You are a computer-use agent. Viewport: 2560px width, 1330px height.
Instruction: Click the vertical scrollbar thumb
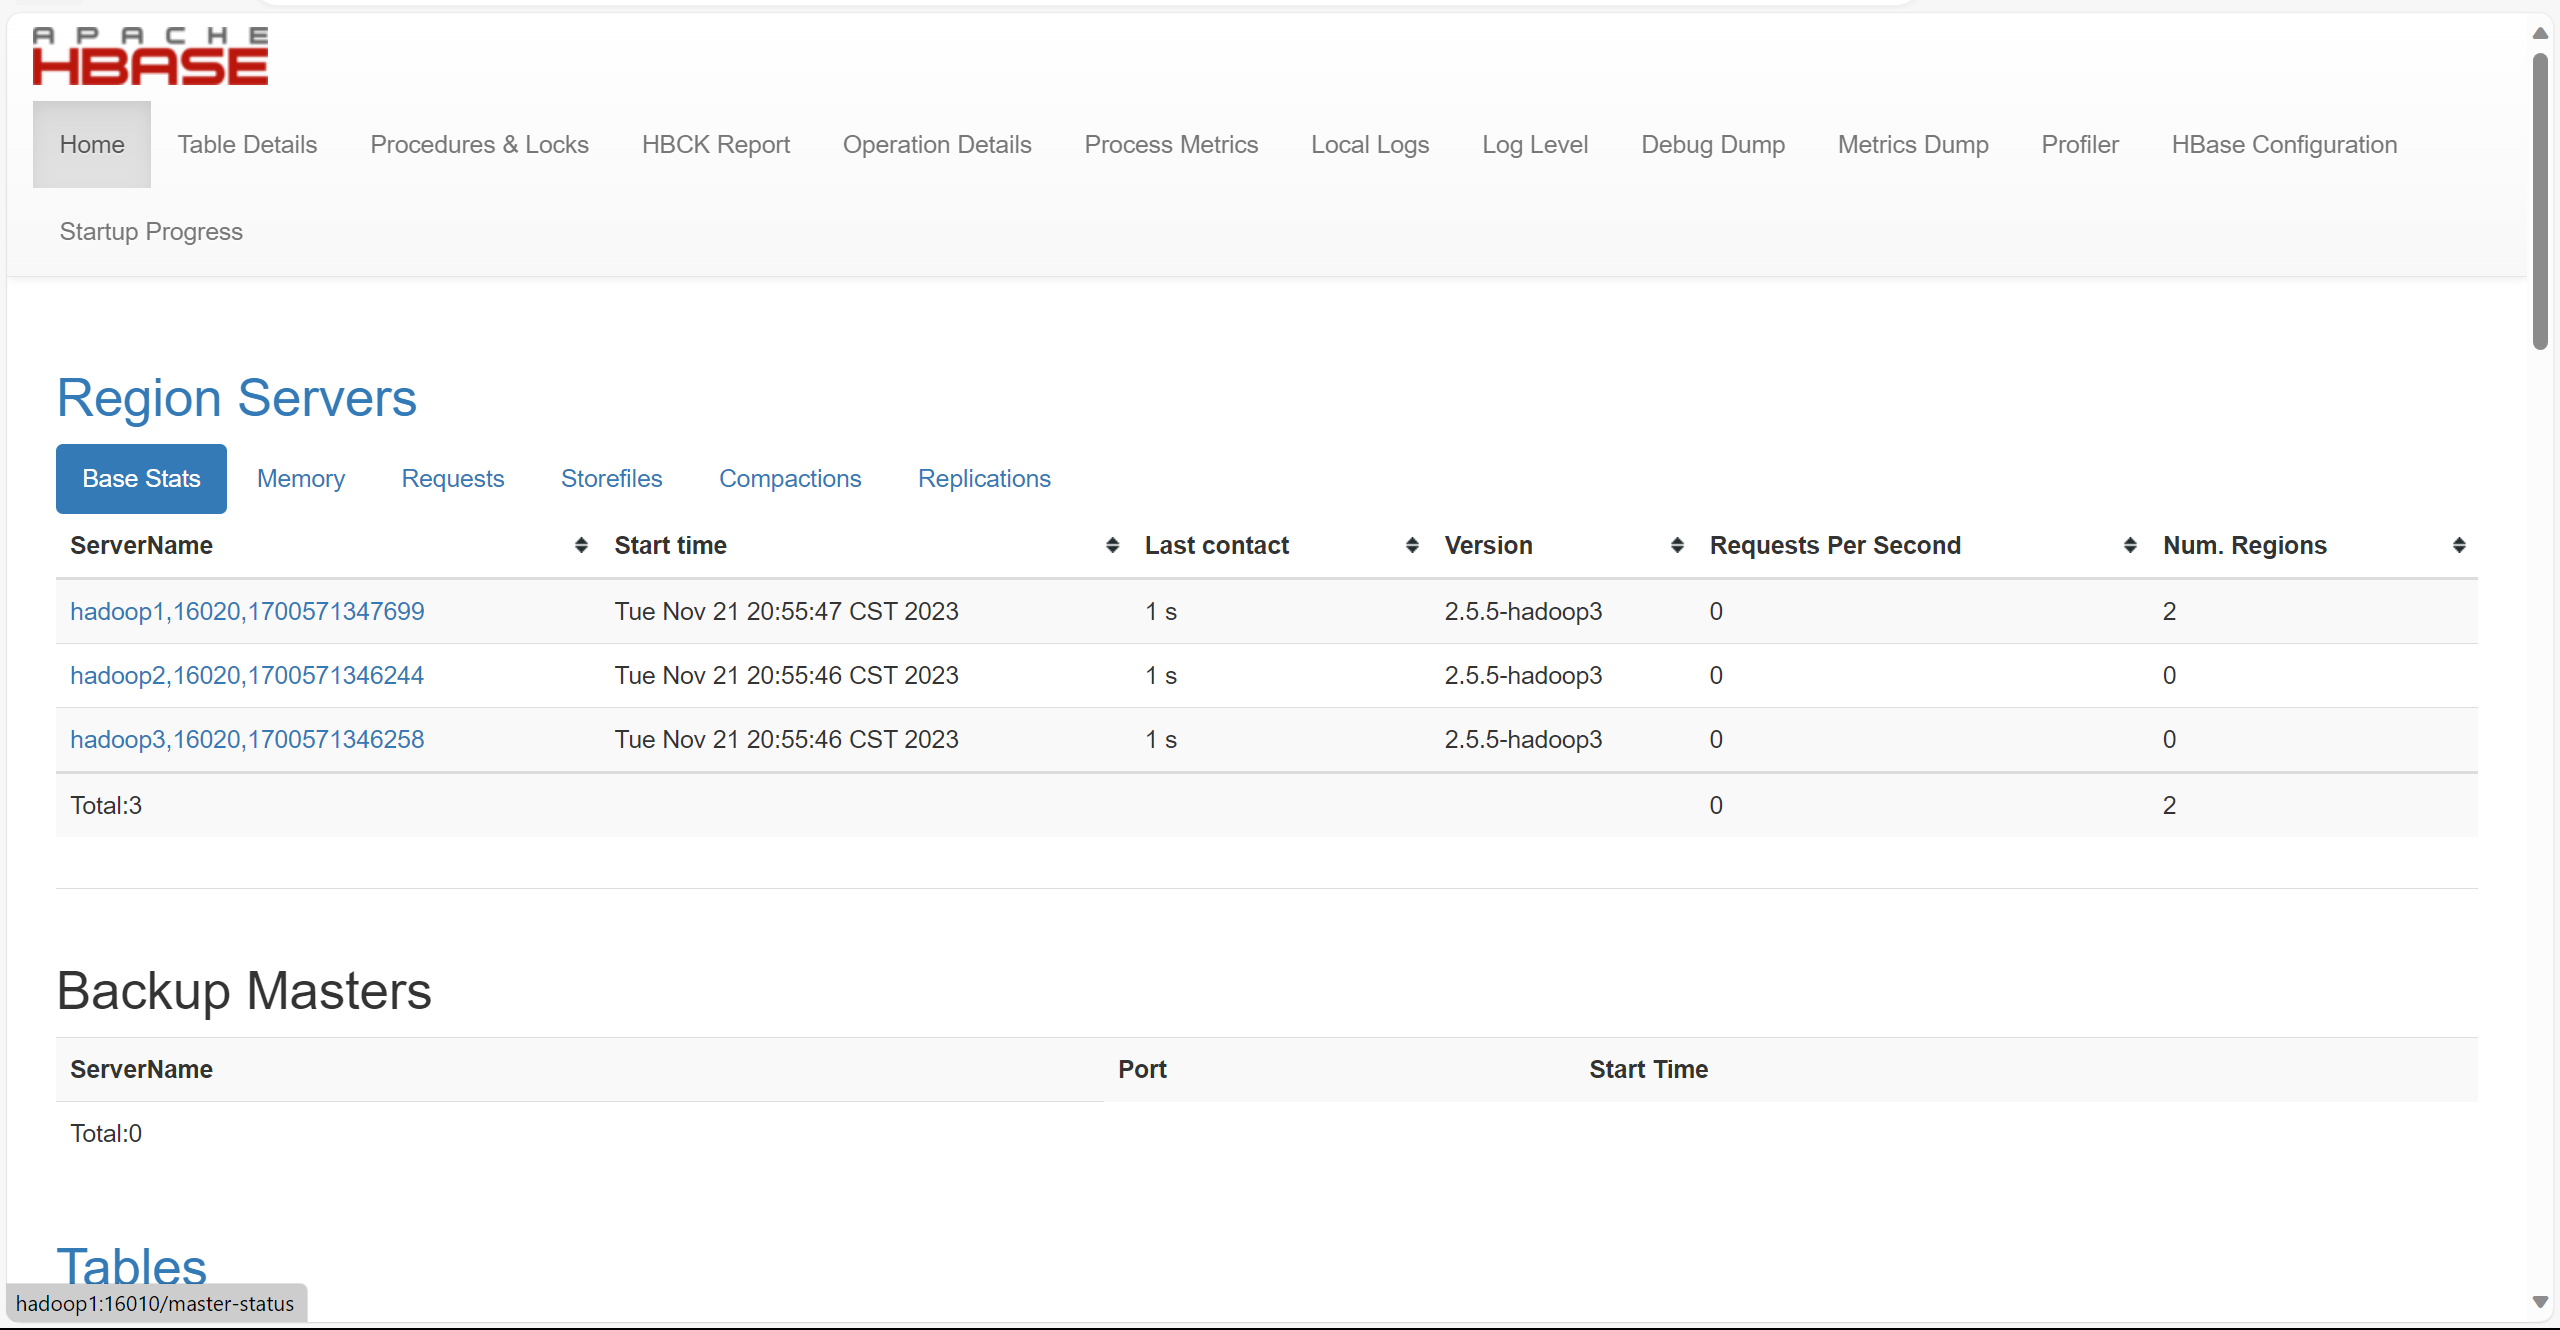[2540, 200]
